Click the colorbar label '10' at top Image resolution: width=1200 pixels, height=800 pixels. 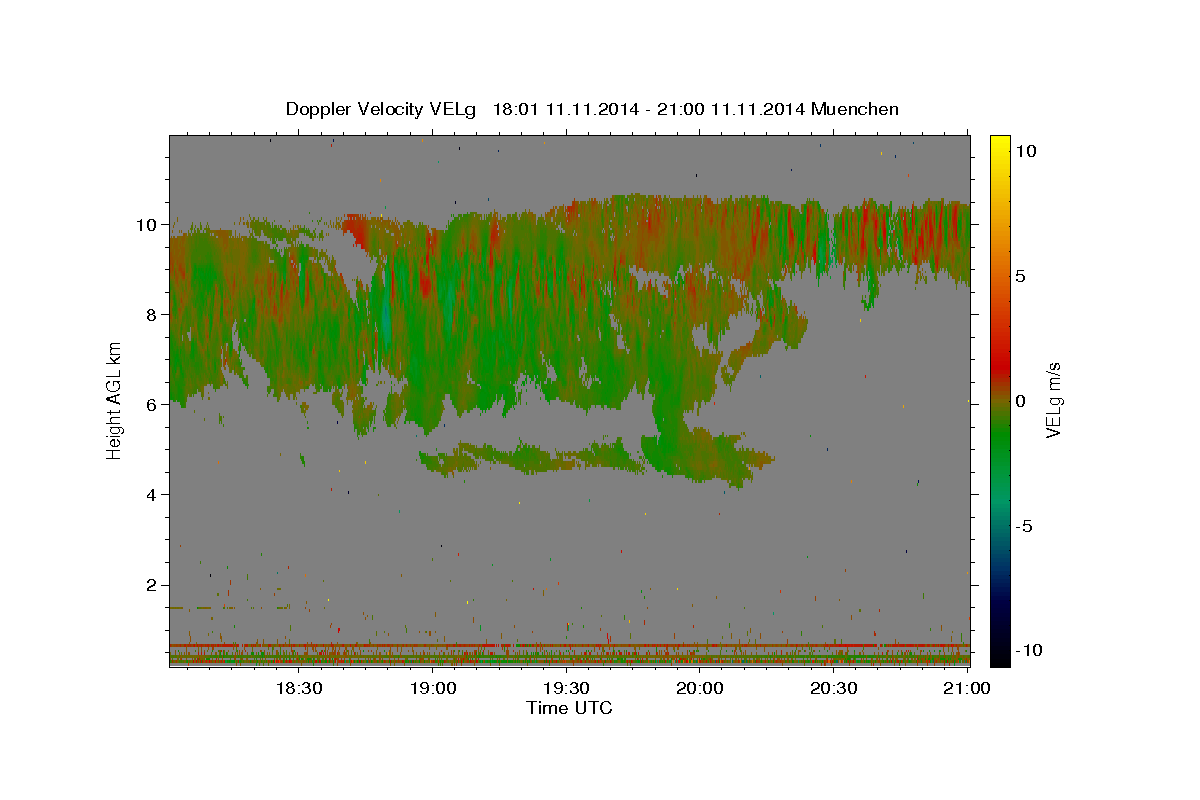1025,151
